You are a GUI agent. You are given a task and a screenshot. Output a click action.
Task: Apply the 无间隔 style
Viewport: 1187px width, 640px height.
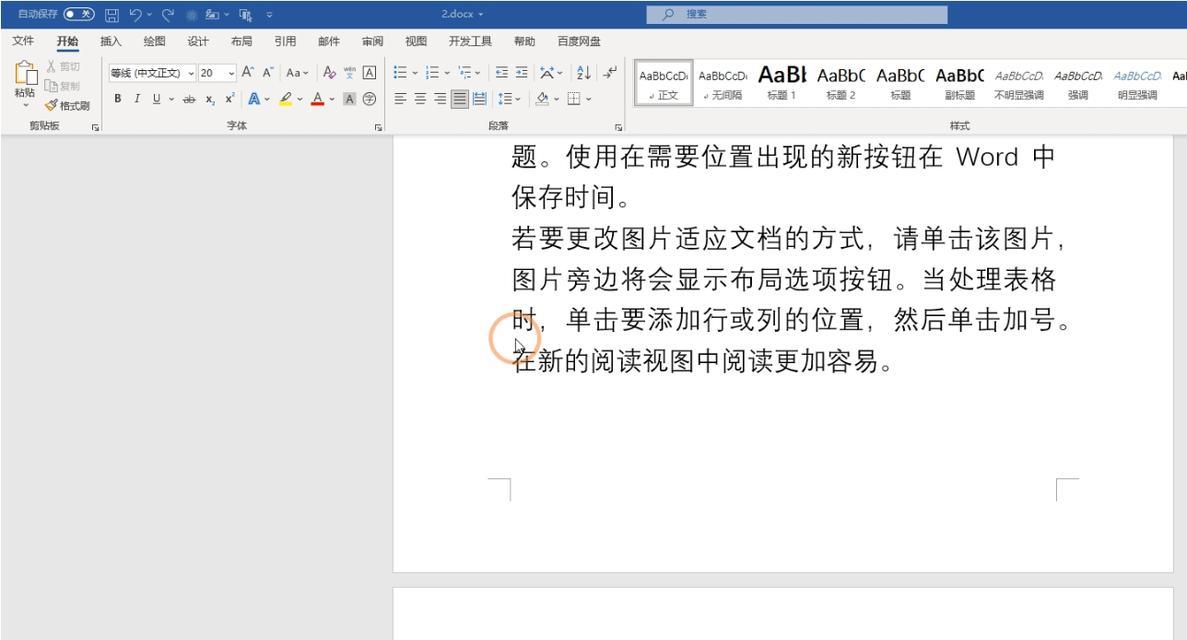pos(722,83)
